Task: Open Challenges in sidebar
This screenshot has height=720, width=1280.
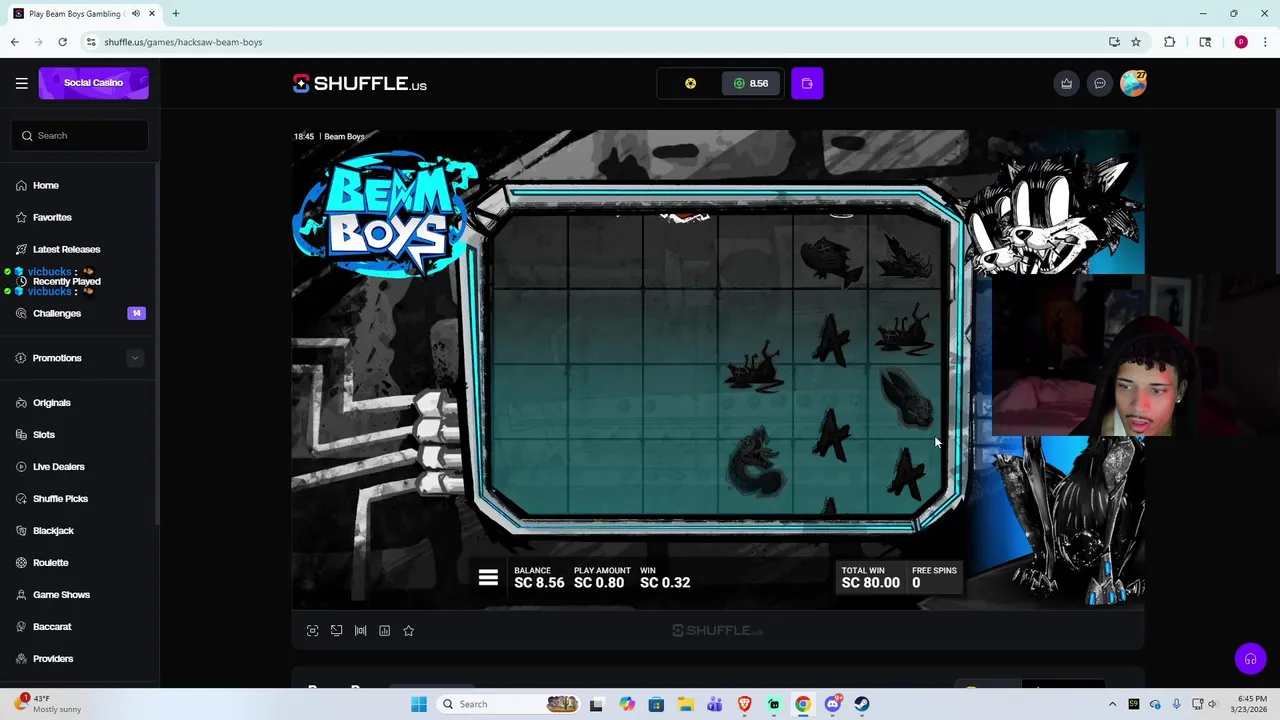Action: pos(57,313)
